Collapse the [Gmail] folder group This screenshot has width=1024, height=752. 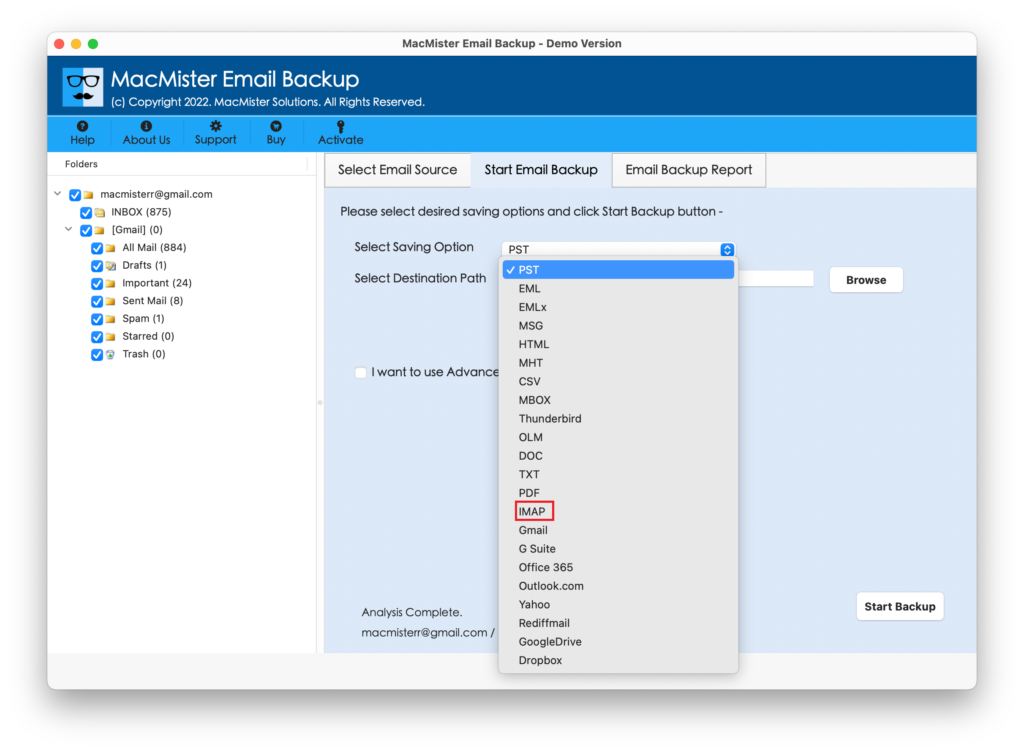click(69, 230)
